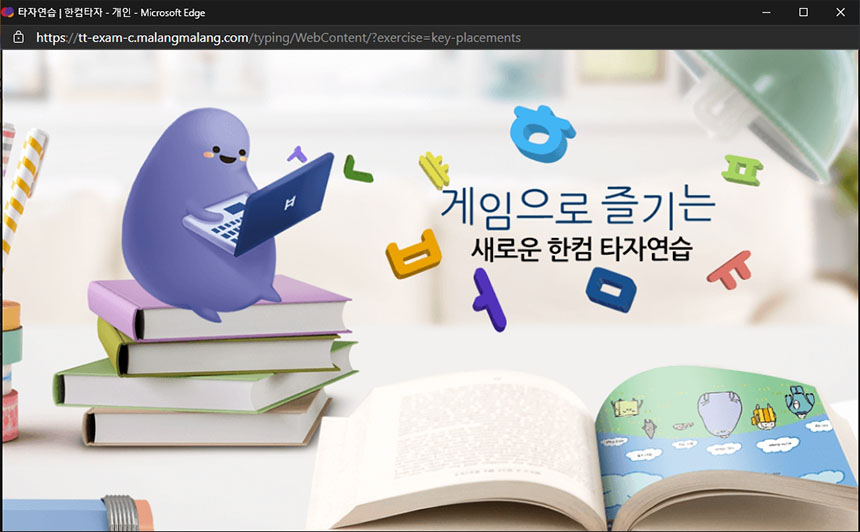Select the tt-exam-c.malangmalang.com address URL
The image size is (860, 532).
click(x=278, y=37)
